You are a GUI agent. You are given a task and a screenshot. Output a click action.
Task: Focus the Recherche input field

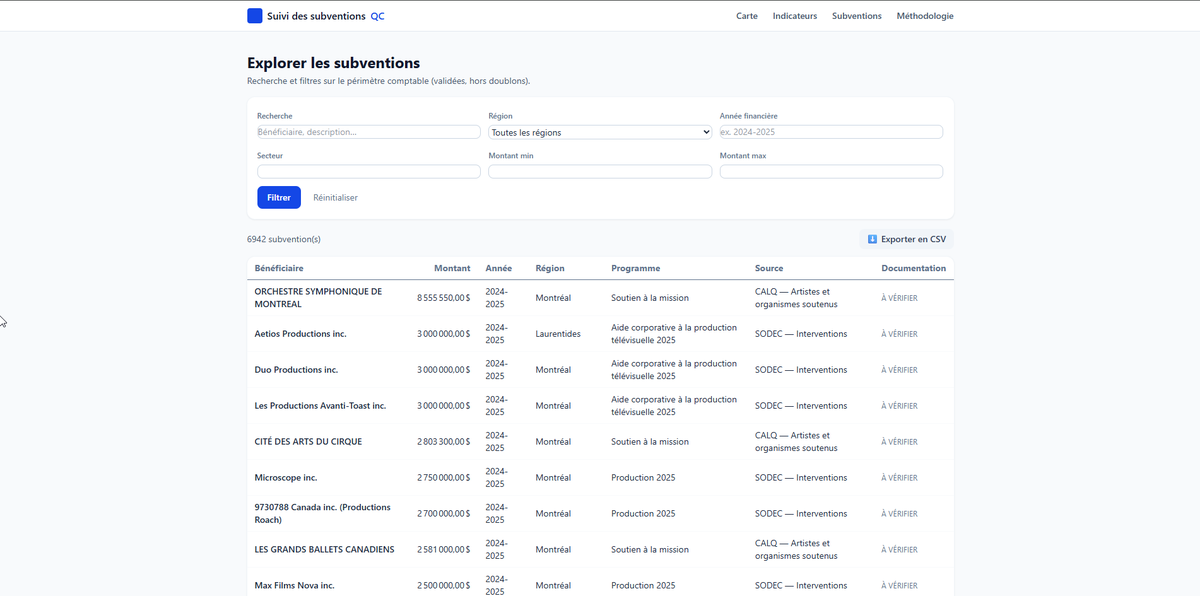pyautogui.click(x=369, y=132)
